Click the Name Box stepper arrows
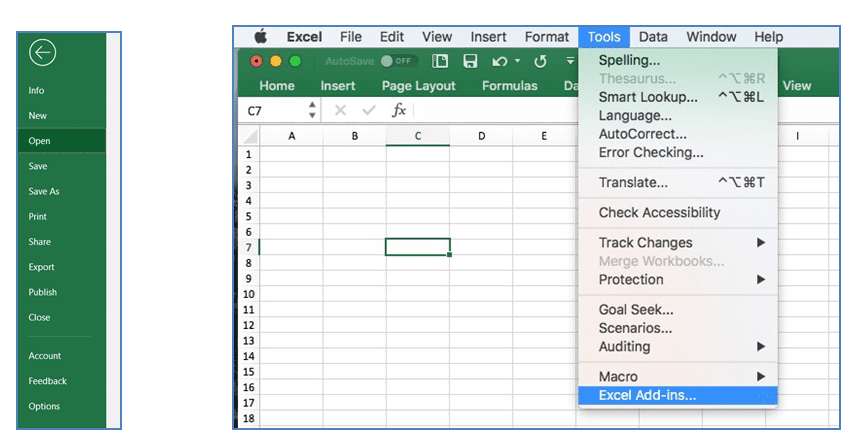 coord(312,110)
